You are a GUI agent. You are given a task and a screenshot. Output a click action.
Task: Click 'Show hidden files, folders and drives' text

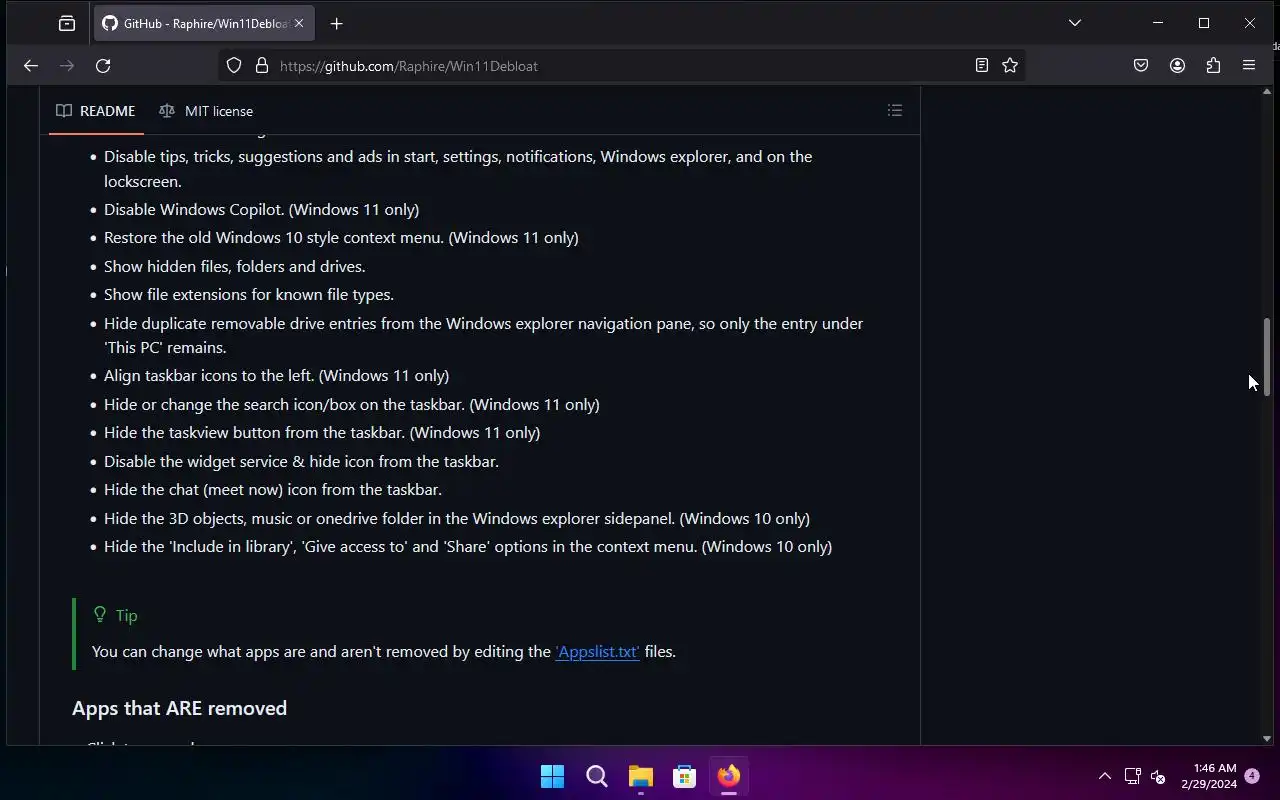click(234, 267)
